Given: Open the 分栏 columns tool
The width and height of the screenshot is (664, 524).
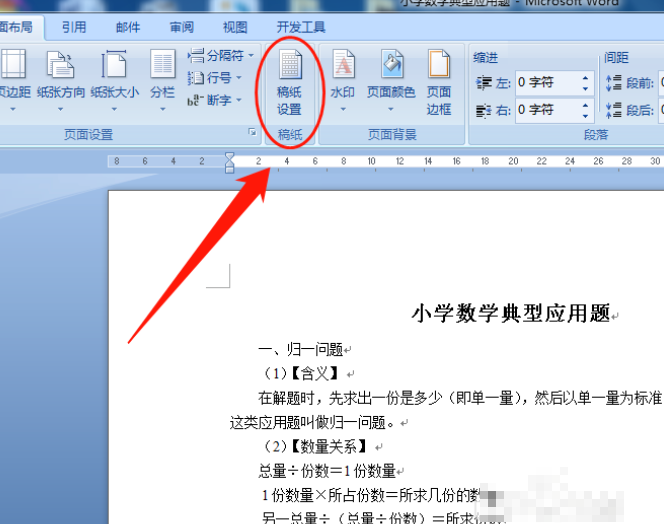Looking at the screenshot, I should (x=163, y=80).
